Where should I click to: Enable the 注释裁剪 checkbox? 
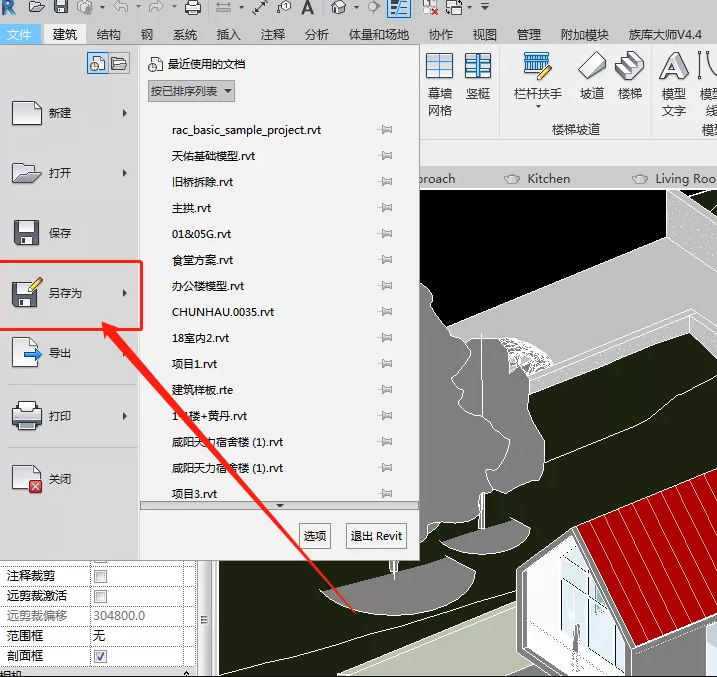[x=100, y=576]
